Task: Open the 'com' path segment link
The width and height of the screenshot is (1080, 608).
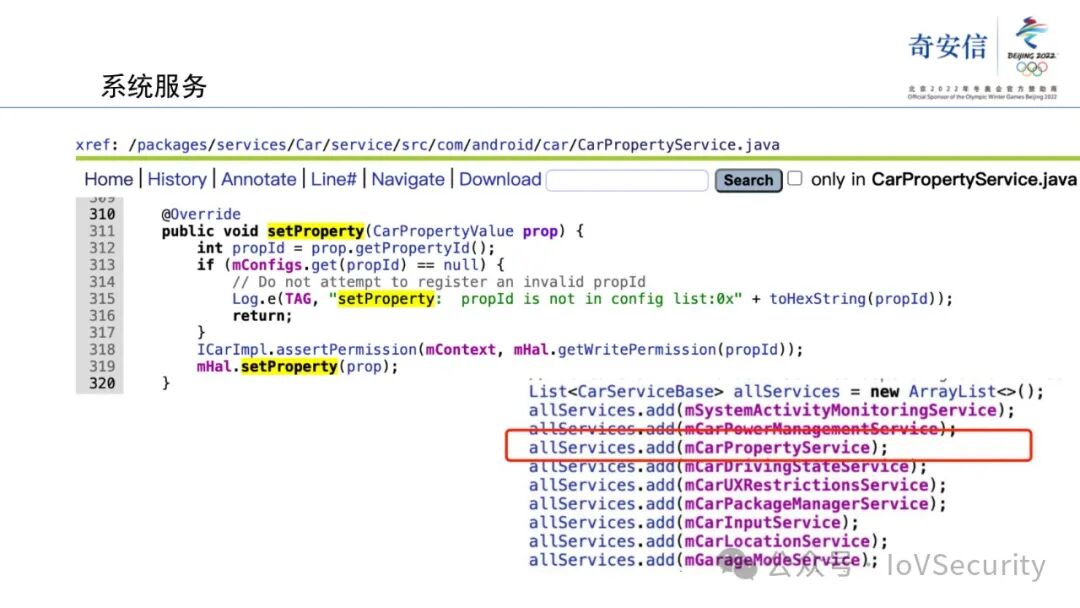Action: pyautogui.click(x=450, y=145)
